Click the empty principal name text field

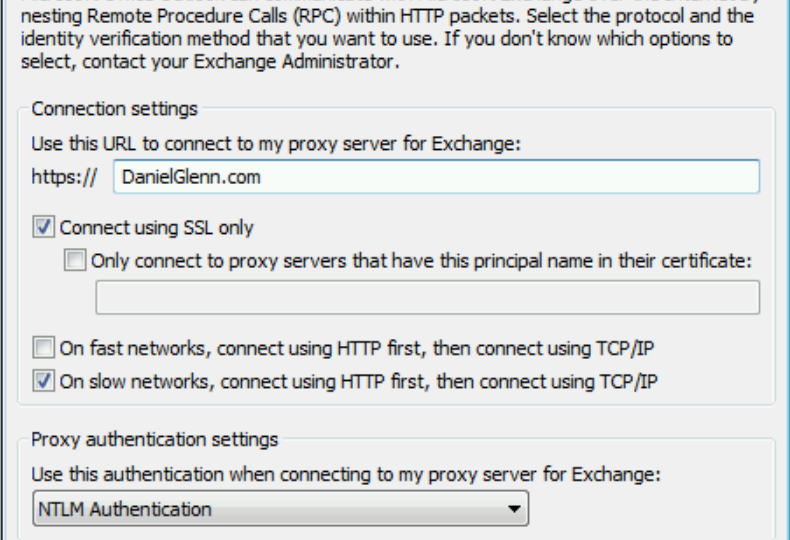[x=427, y=298]
